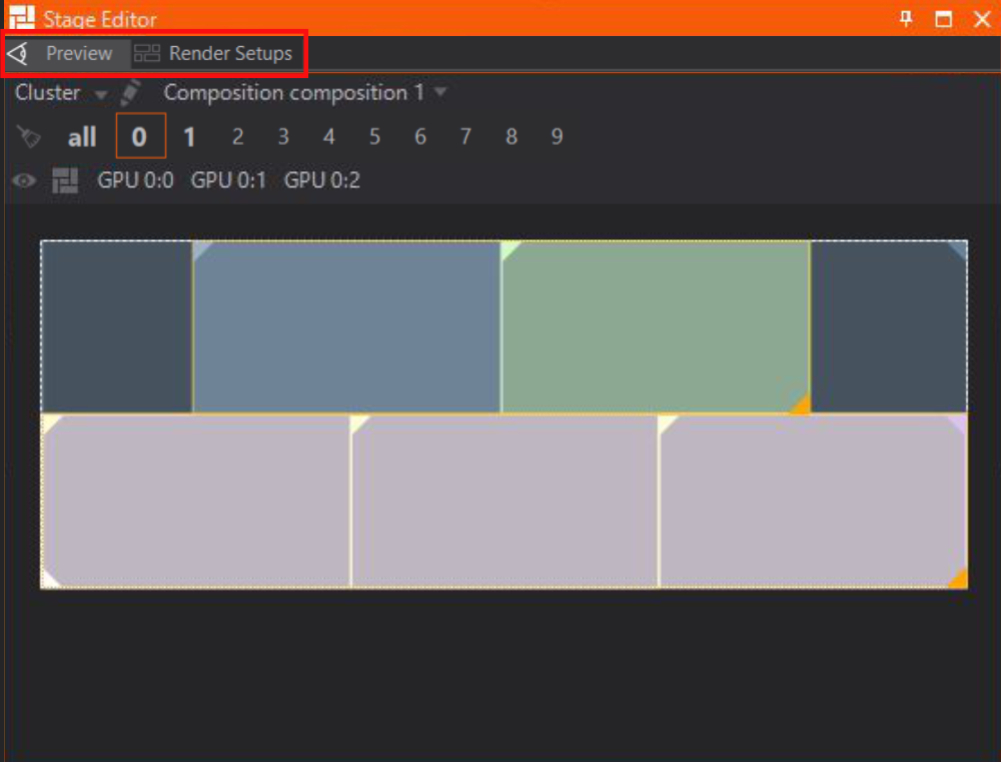
Task: Click the pencil edit icon beside Cluster
Action: pyautogui.click(x=130, y=93)
